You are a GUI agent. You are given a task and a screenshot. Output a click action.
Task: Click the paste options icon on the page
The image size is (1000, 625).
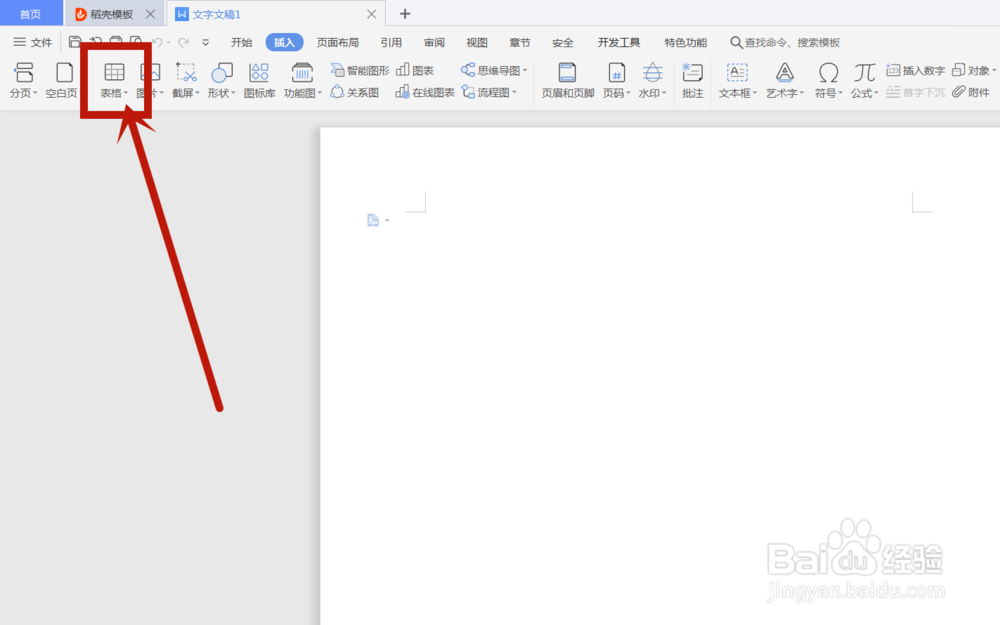click(x=373, y=220)
